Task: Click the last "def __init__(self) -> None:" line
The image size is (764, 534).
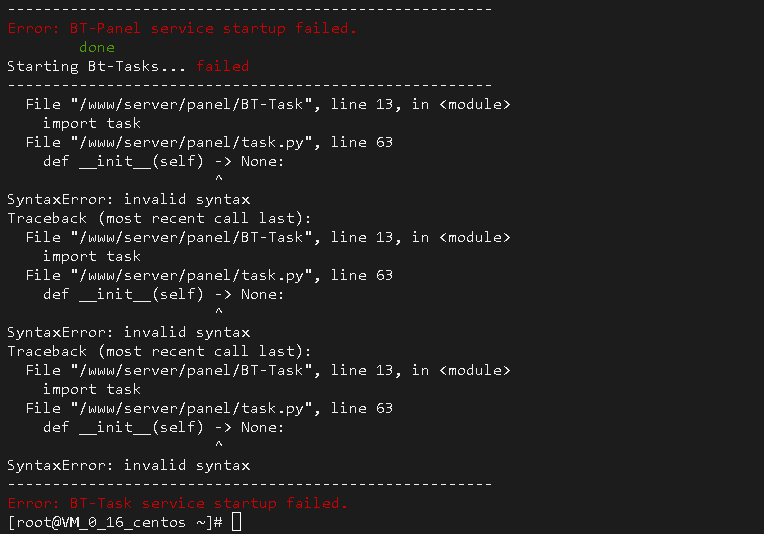Action: 163,427
